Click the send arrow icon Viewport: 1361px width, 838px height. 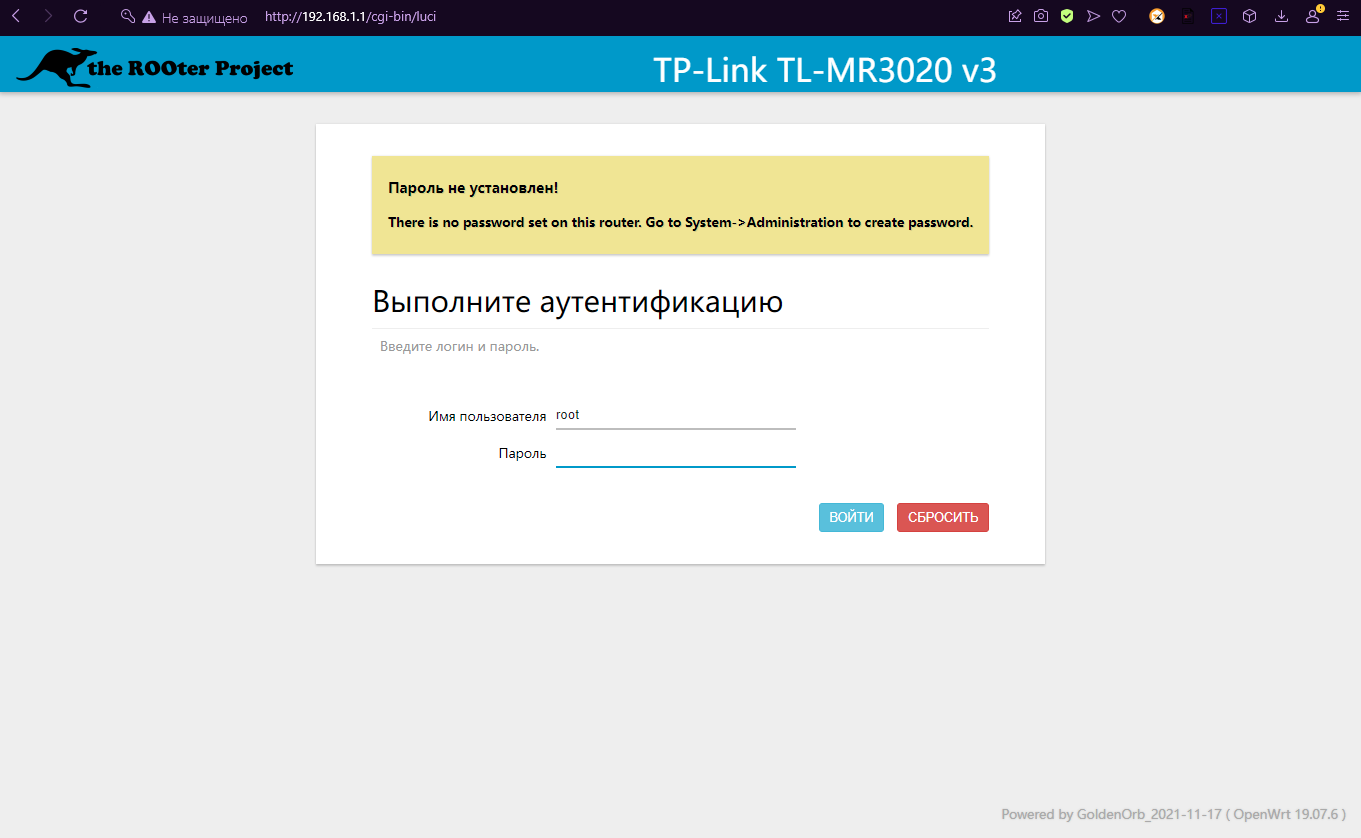pos(1093,16)
